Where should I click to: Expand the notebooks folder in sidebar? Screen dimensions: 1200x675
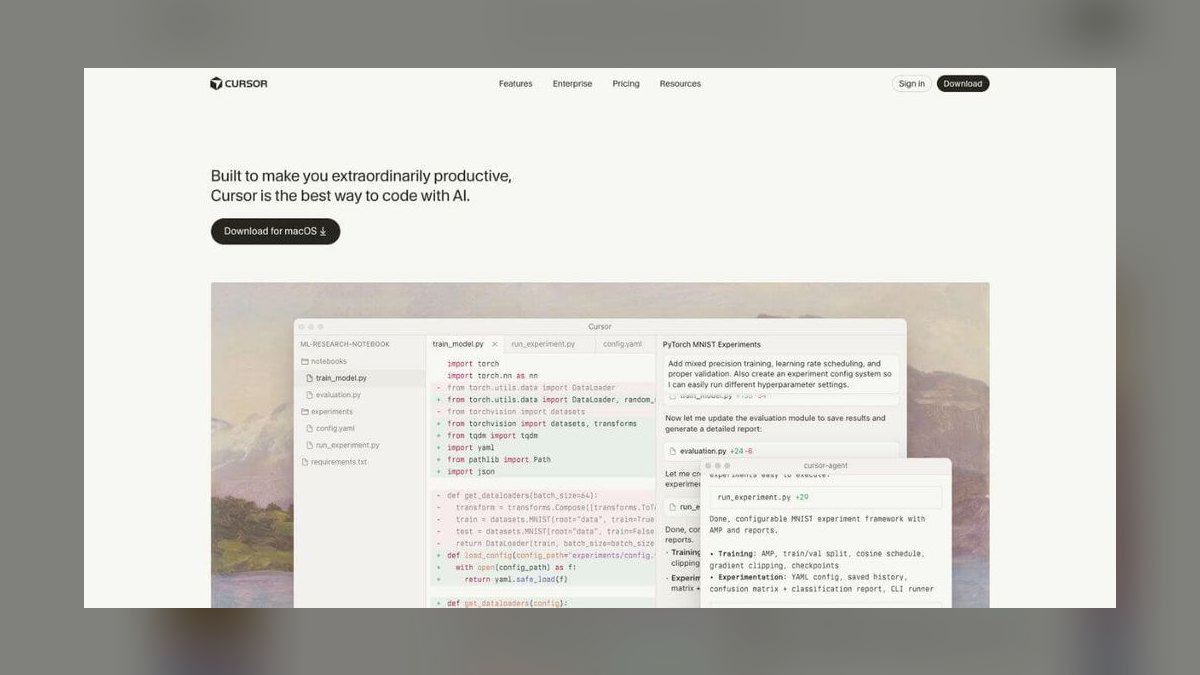[324, 361]
